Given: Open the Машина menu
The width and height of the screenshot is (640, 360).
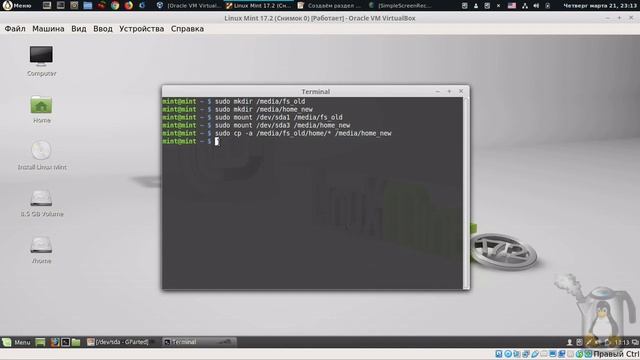Looking at the screenshot, I should pyautogui.click(x=48, y=29).
